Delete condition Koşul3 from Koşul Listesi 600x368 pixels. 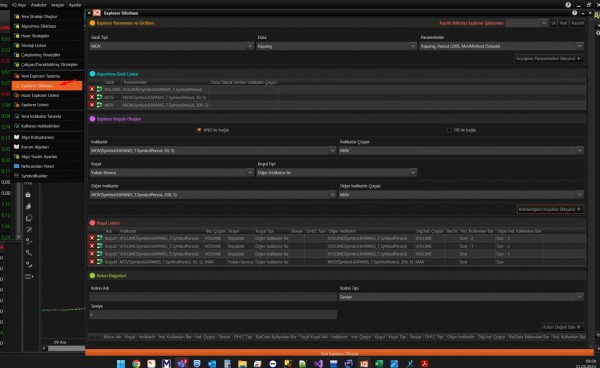pyautogui.click(x=92, y=254)
